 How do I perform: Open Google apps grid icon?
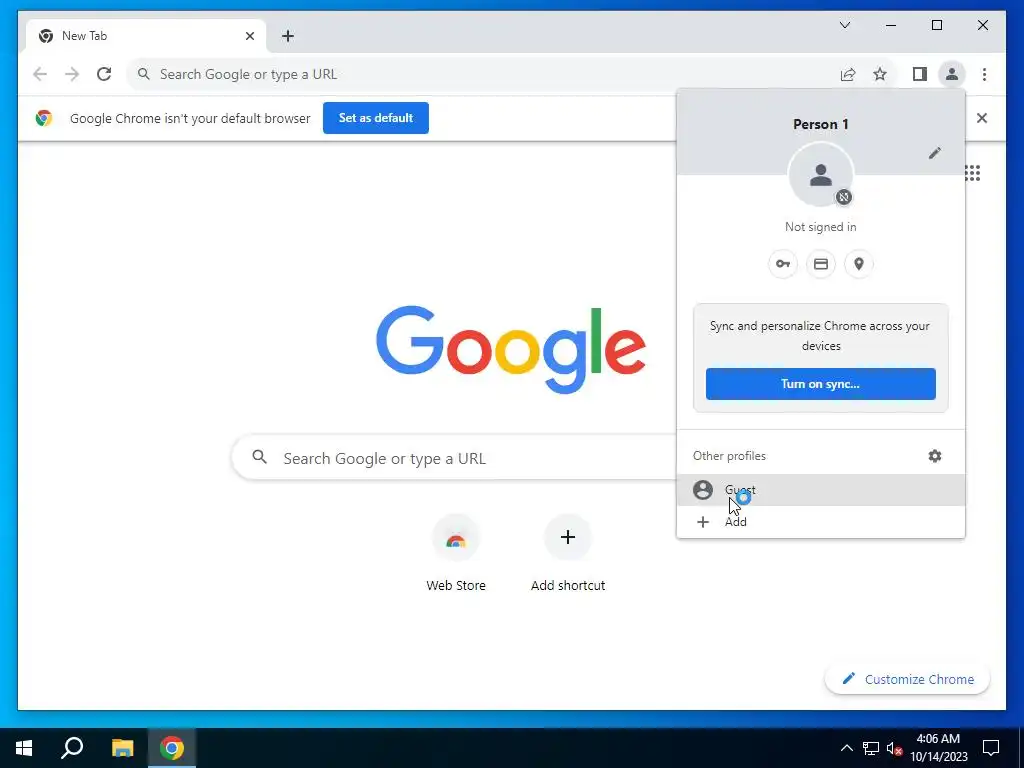tap(972, 173)
